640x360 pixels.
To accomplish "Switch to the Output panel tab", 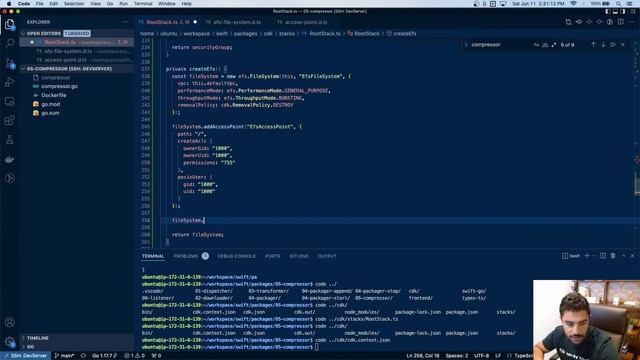I will coord(327,256).
